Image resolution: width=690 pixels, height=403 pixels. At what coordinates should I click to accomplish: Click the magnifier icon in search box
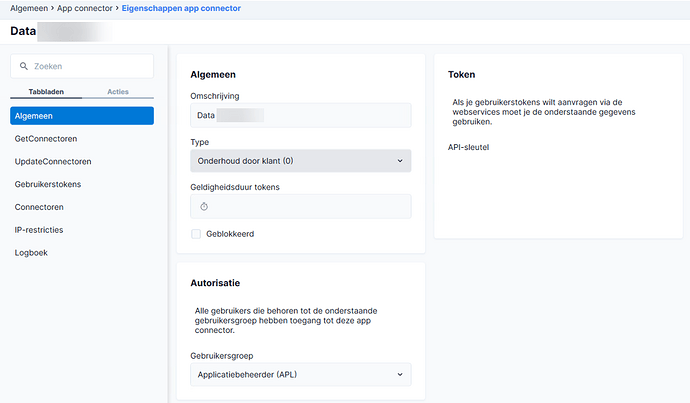click(23, 66)
